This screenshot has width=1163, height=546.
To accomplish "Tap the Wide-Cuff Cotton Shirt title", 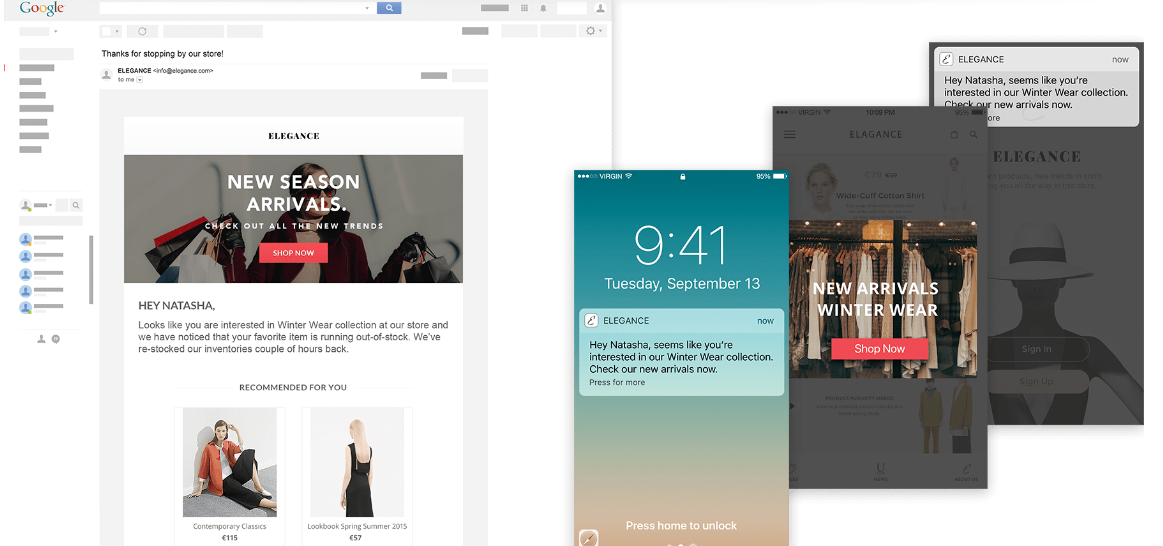I will click(880, 196).
